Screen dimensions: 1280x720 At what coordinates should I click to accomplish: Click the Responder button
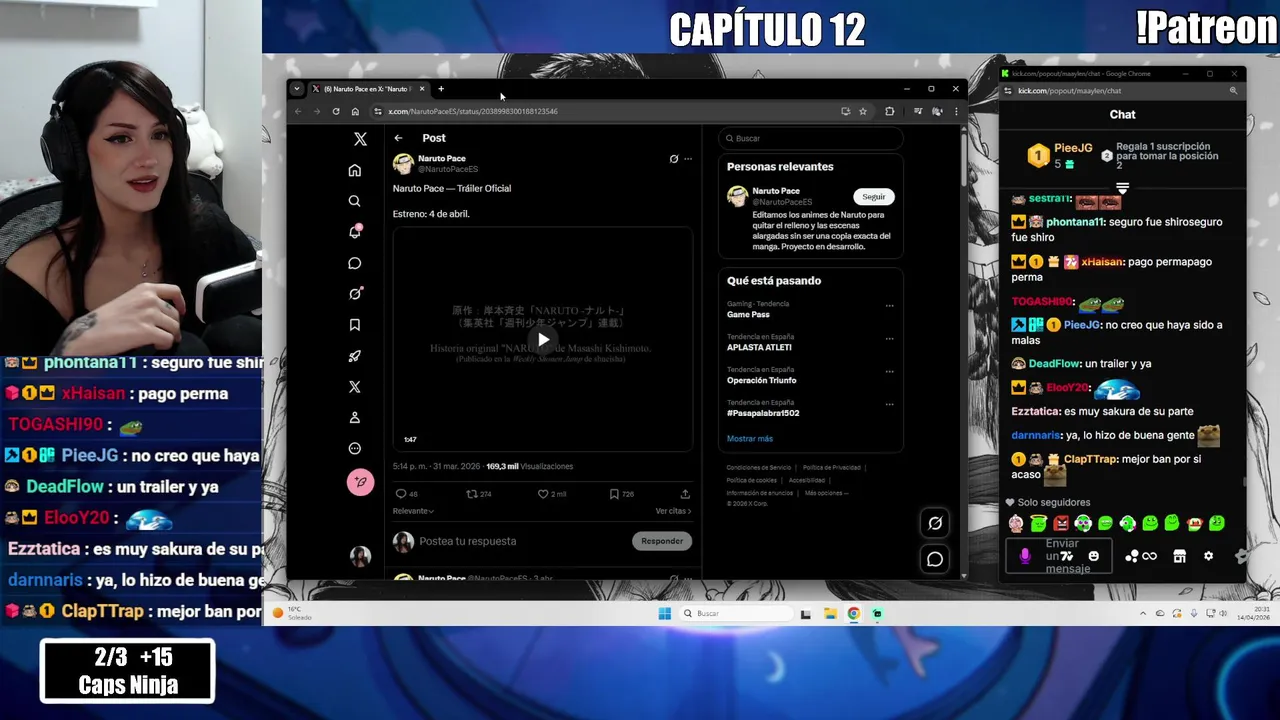click(x=662, y=541)
